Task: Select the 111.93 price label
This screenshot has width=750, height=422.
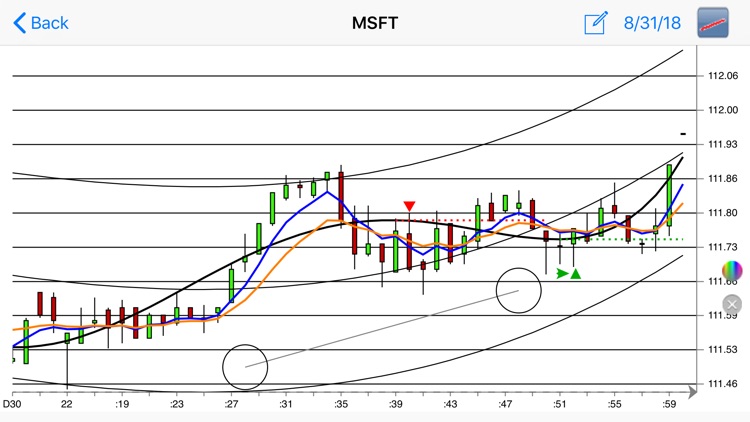Action: (723, 144)
